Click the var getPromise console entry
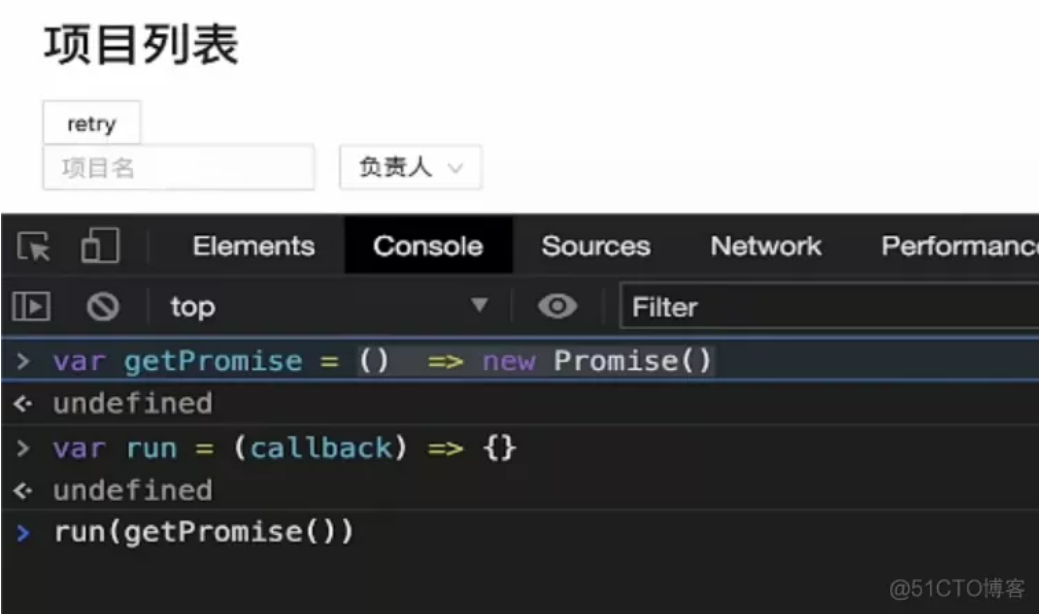Screen dimensions: 1039x614 (x=384, y=360)
